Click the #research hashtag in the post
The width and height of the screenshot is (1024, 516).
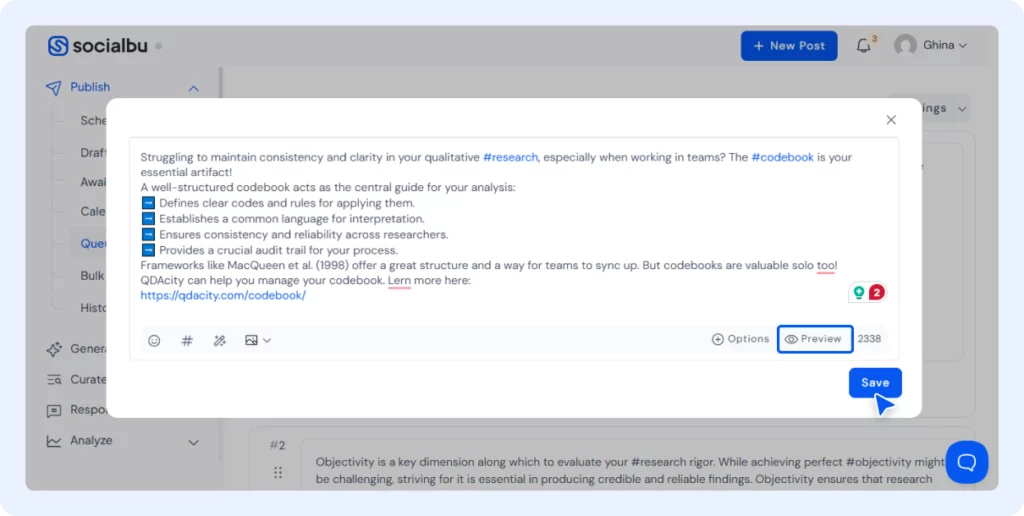pyautogui.click(x=510, y=157)
